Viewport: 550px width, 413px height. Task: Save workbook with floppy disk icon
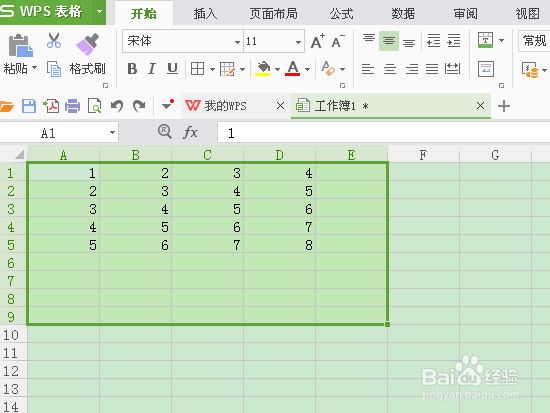(29, 106)
